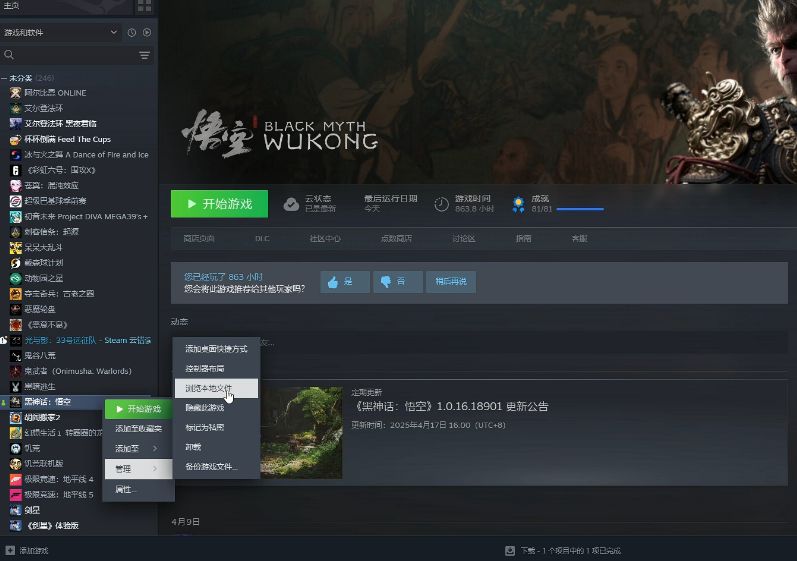Click the Onimusha Warlords game icon
The width and height of the screenshot is (797, 561).
[16, 371]
